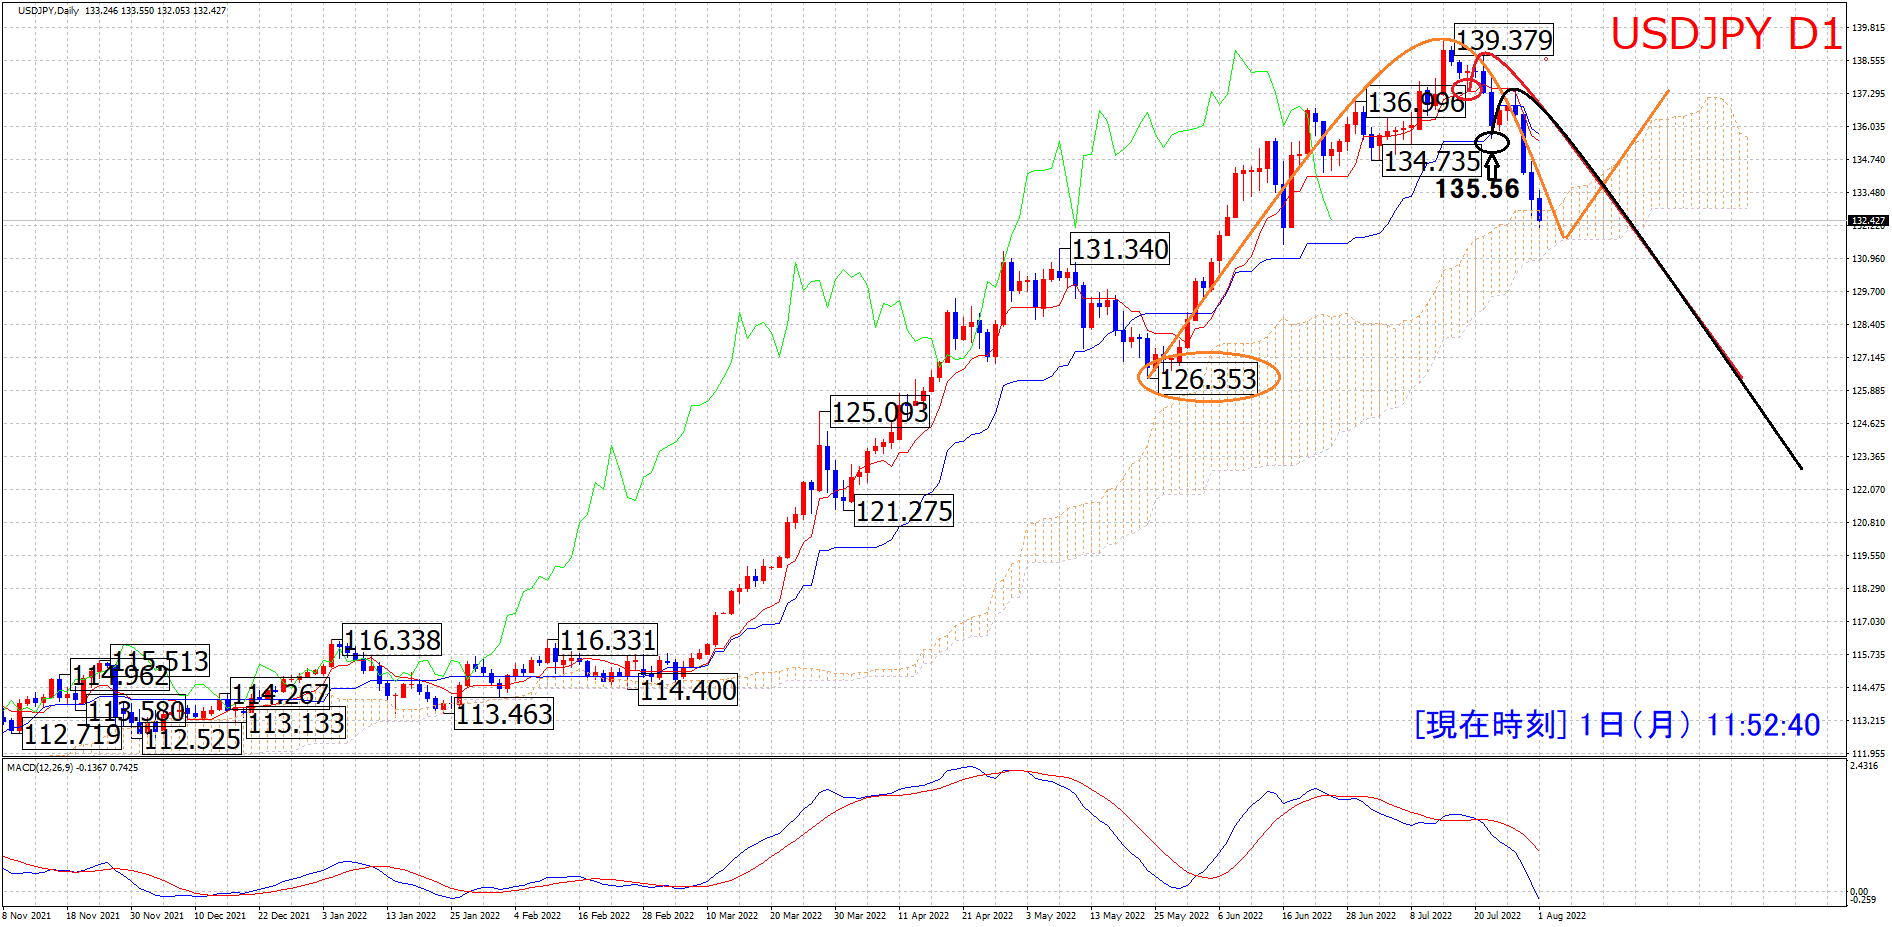Click the 10 Mar 2022 date label

pos(731,915)
